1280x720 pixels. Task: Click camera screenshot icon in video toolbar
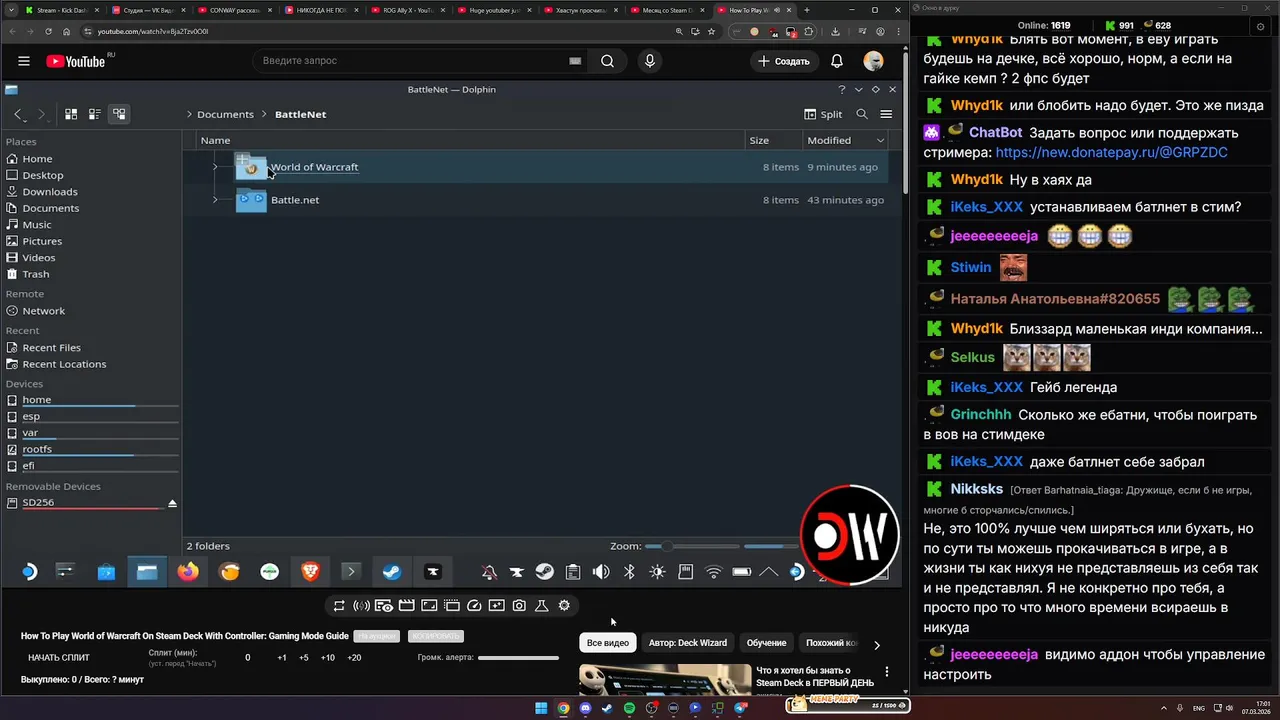[519, 605]
